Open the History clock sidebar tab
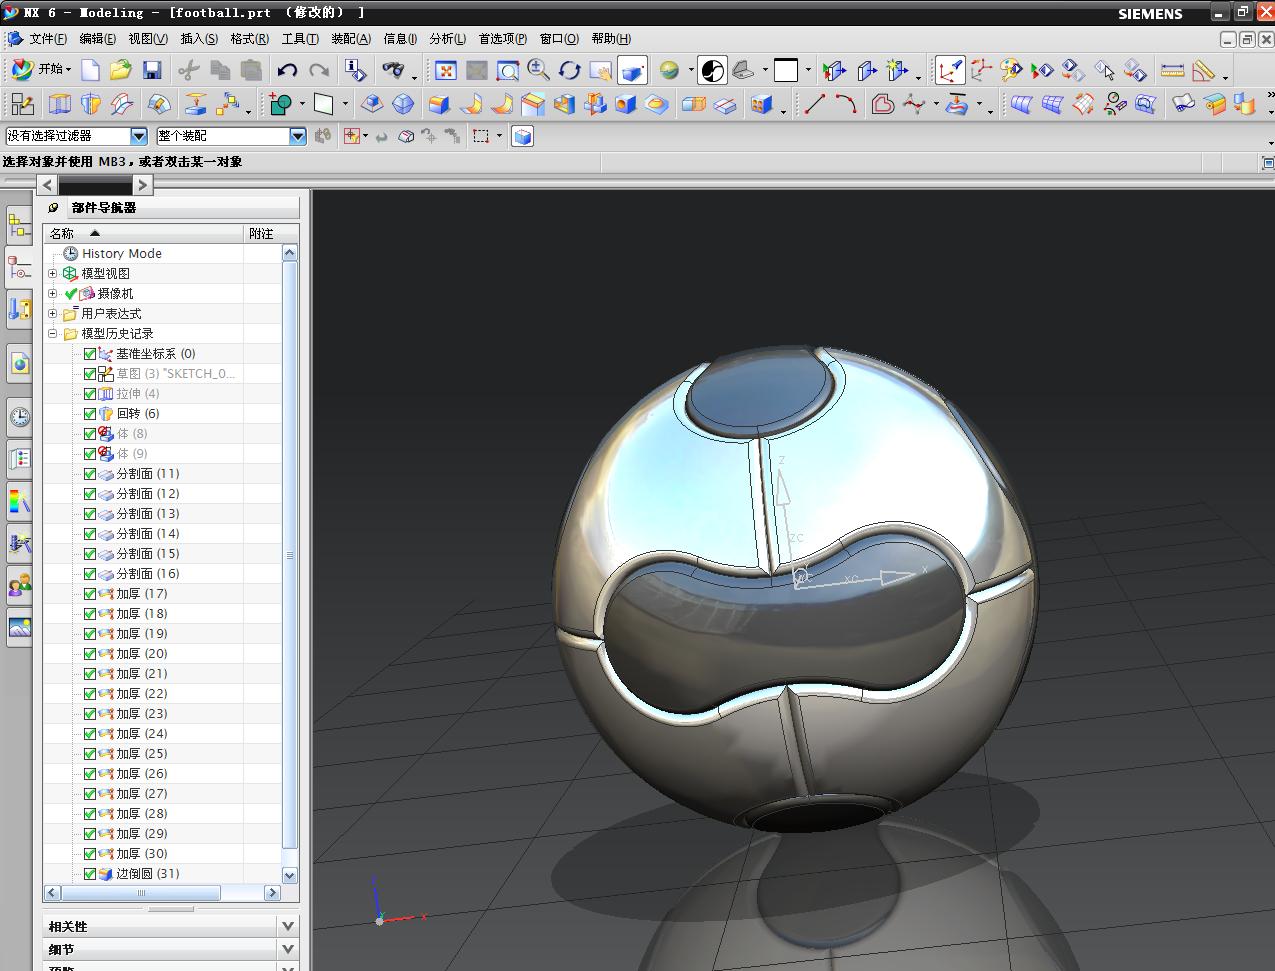This screenshot has height=971, width=1275. 19,417
